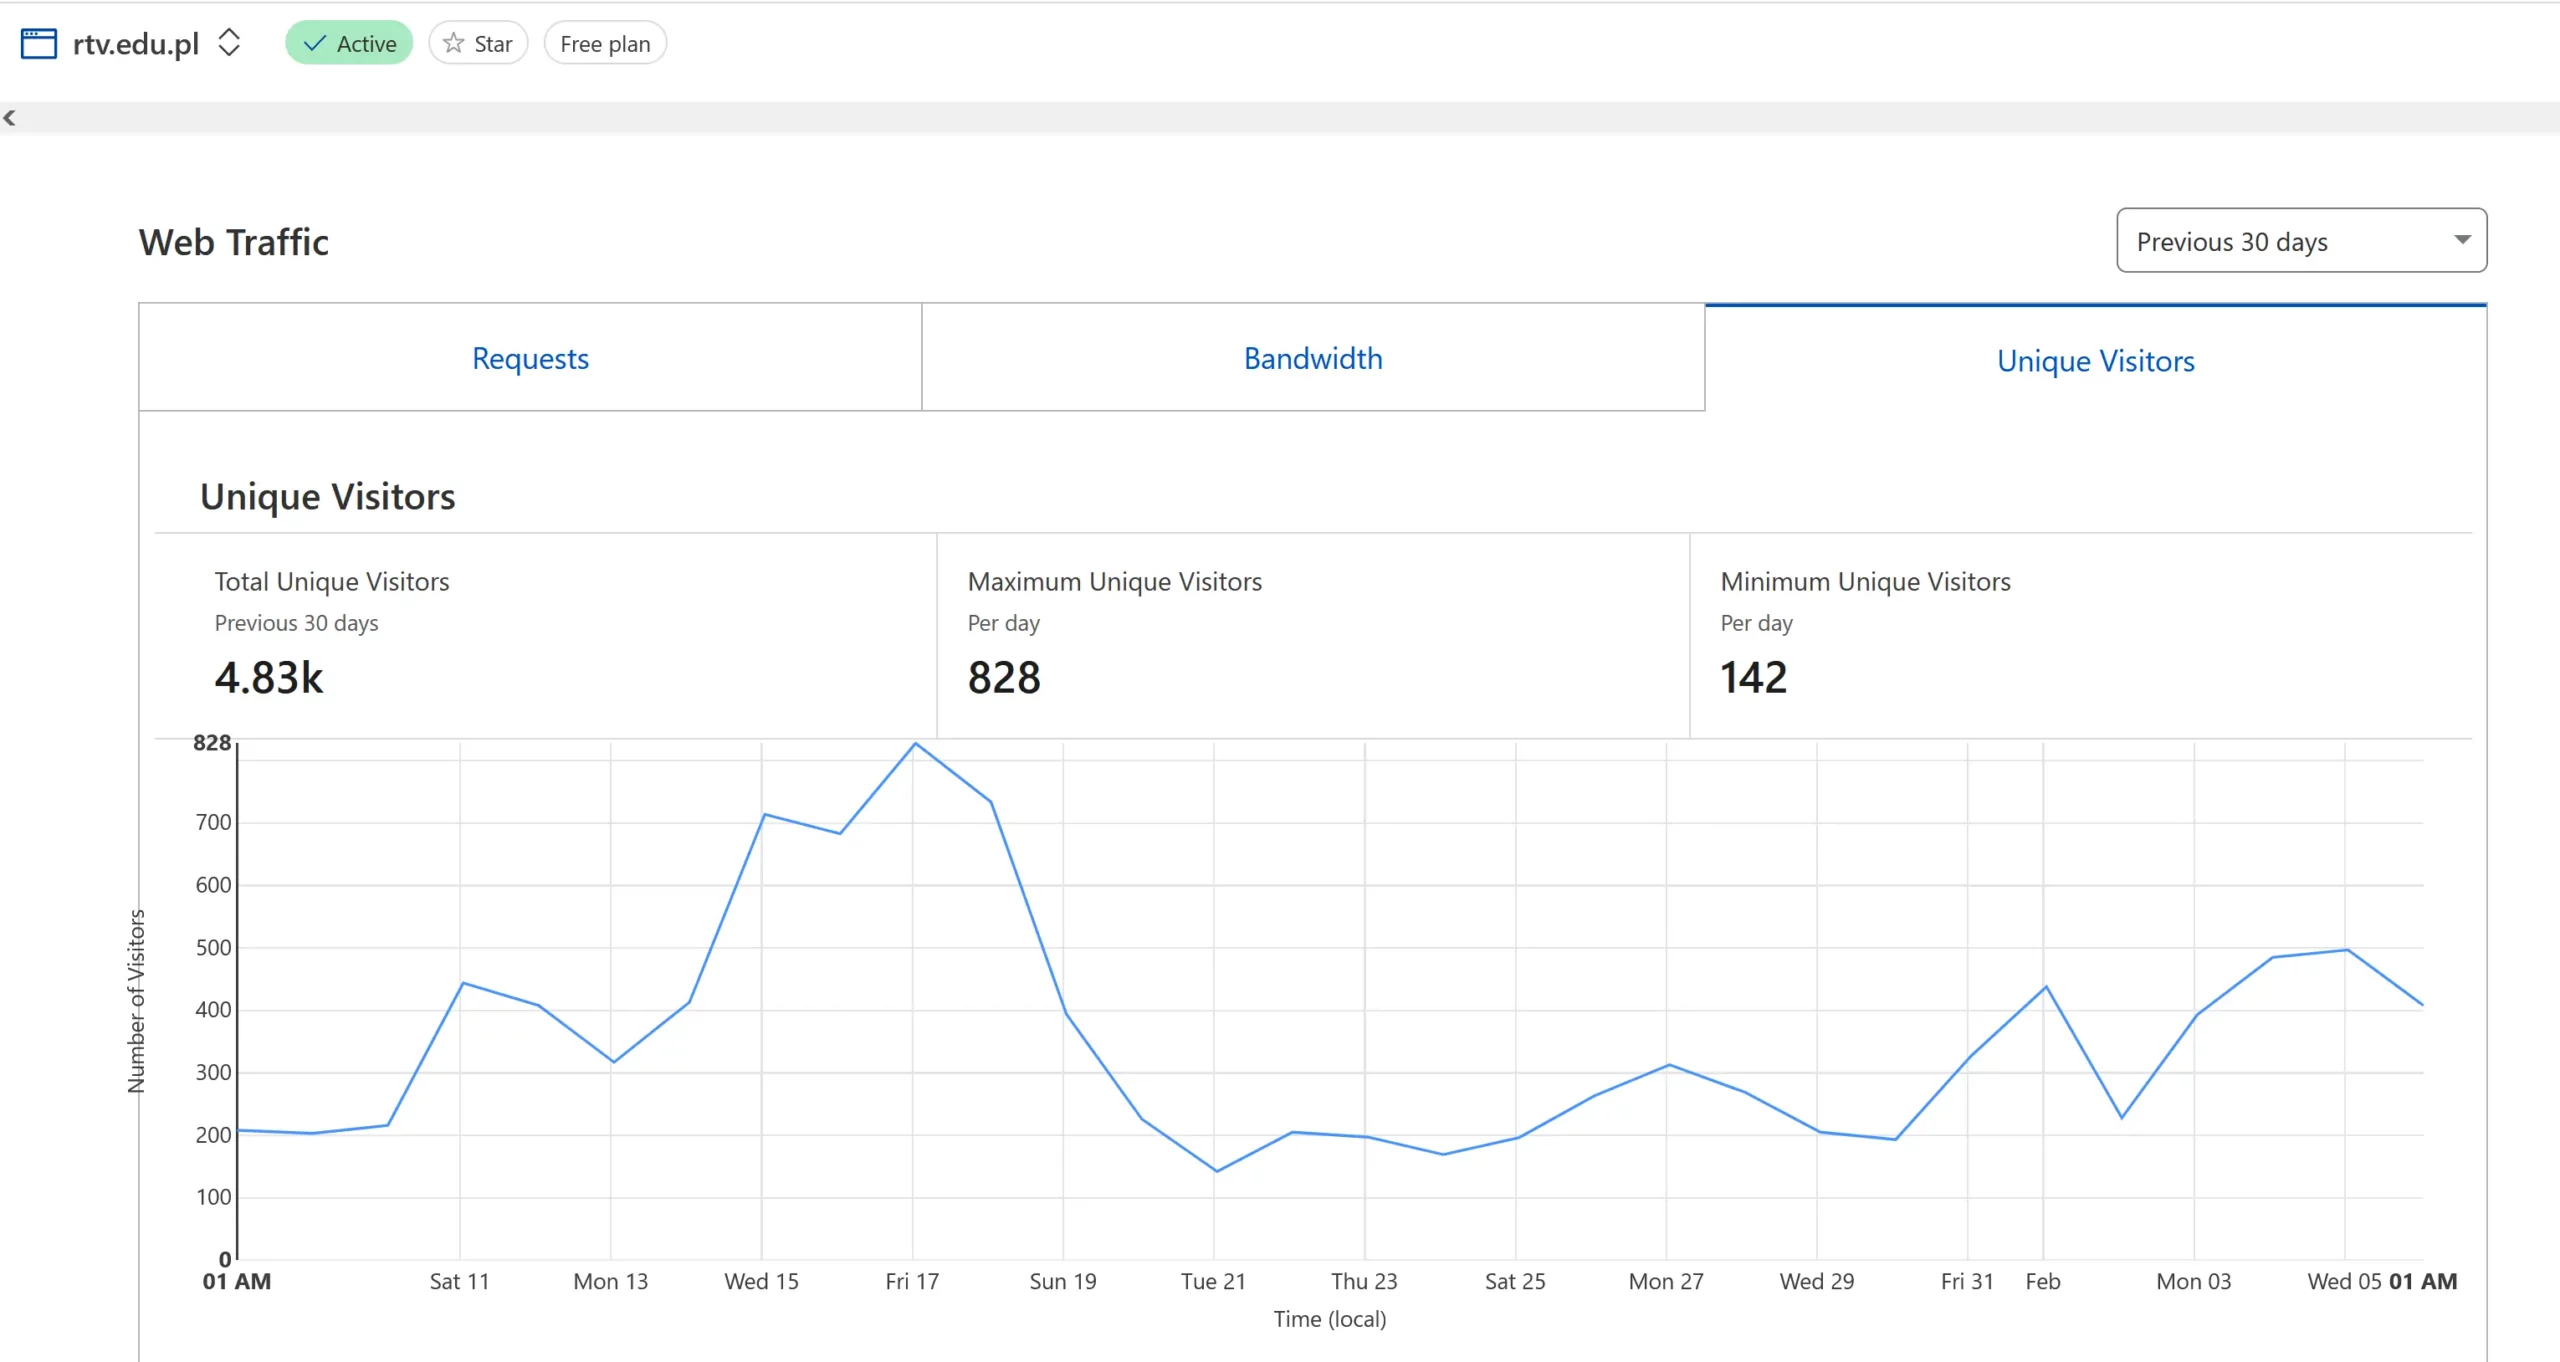The height and width of the screenshot is (1362, 2560).
Task: Switch to the Requests tab
Action: coord(530,358)
